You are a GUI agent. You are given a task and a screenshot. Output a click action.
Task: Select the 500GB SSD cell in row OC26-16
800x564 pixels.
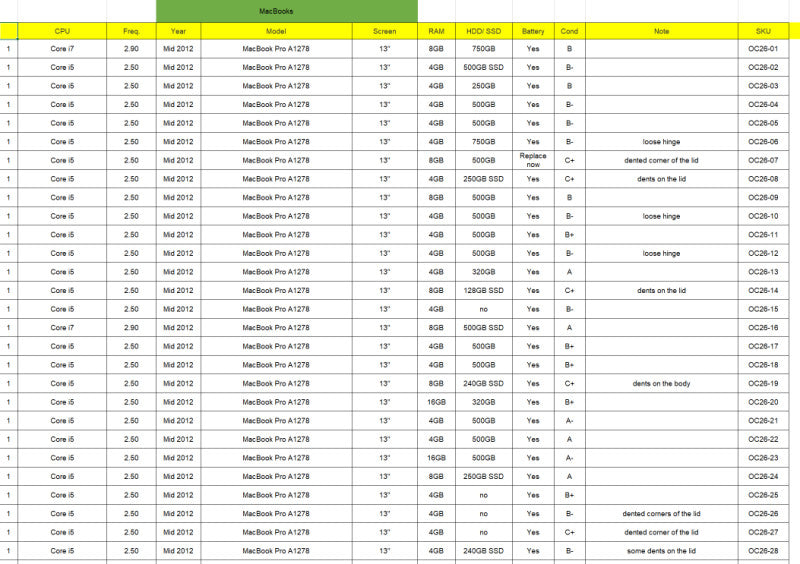tap(484, 328)
